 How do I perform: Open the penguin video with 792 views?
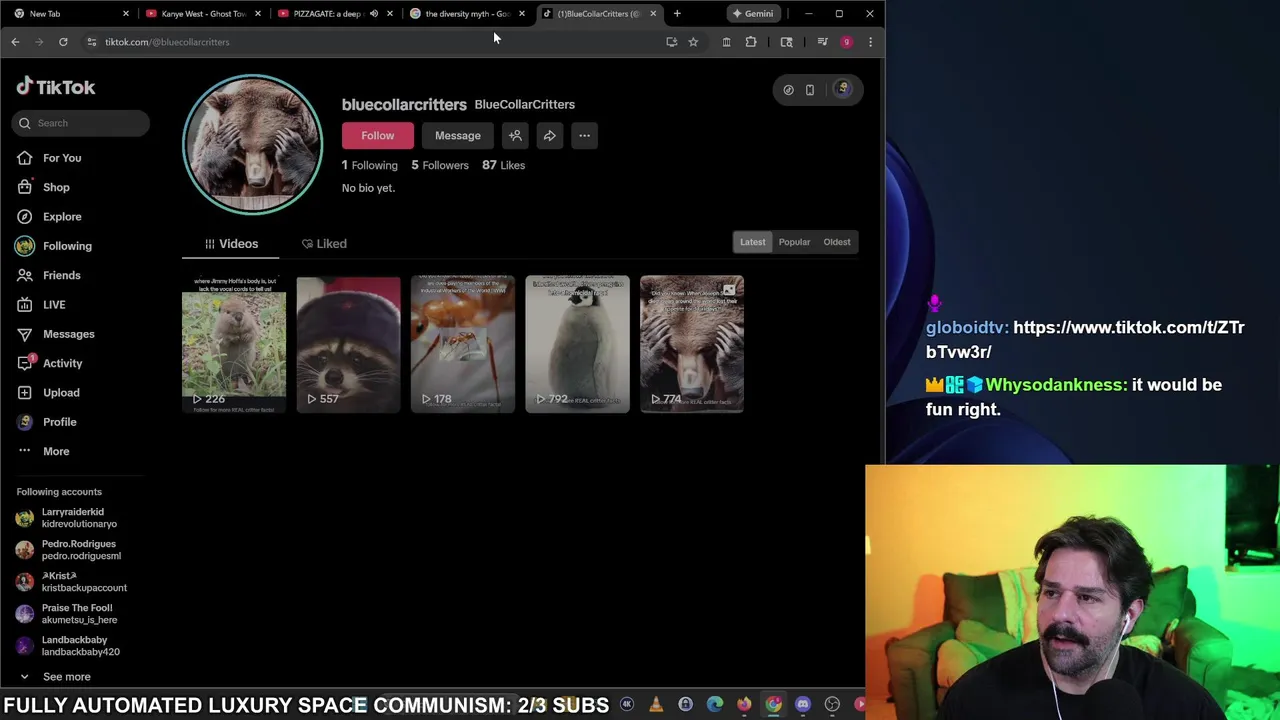[x=577, y=344]
